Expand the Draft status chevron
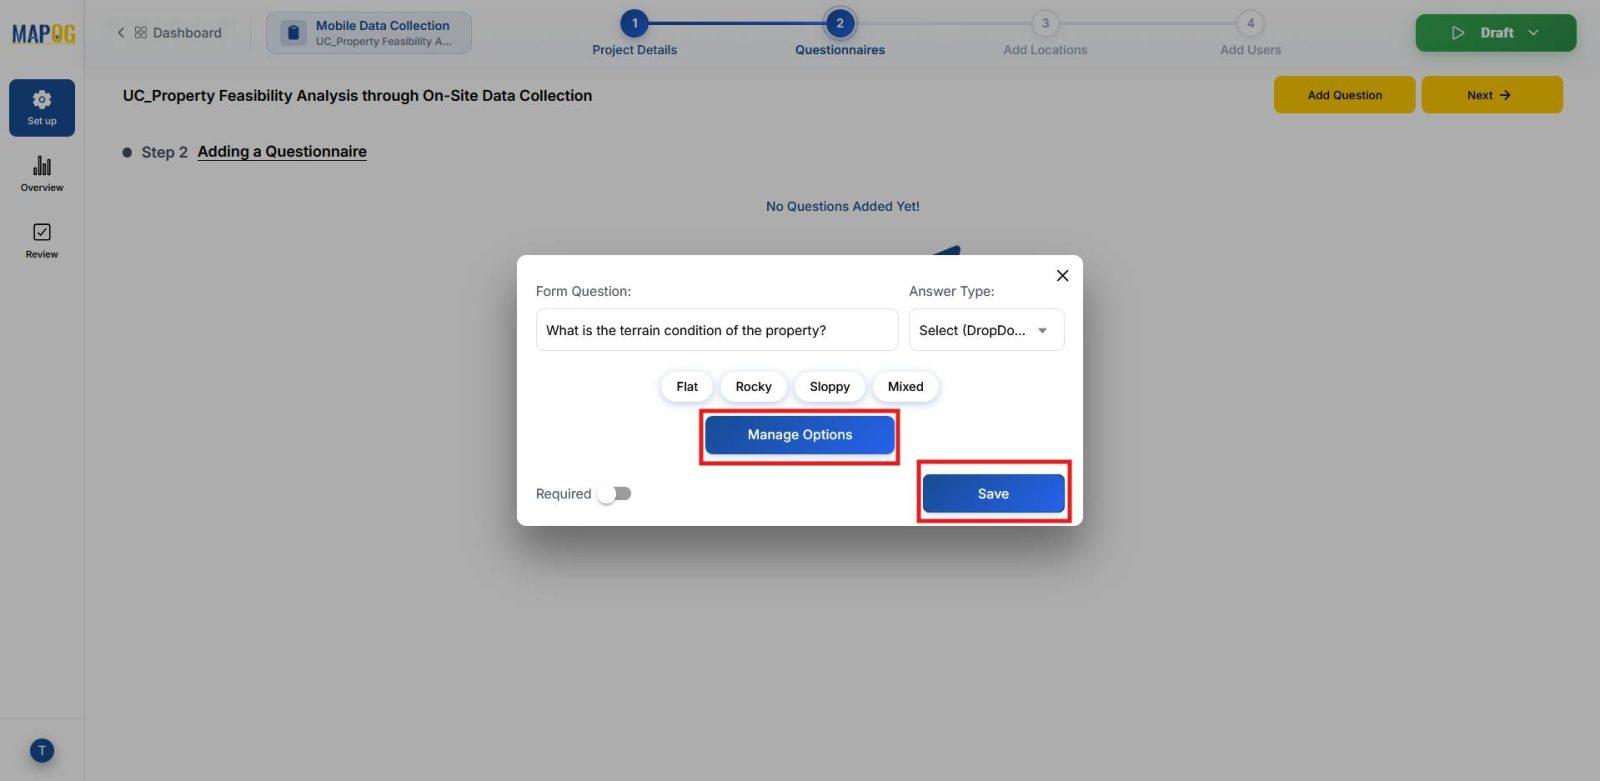The image size is (1600, 781). (1533, 33)
